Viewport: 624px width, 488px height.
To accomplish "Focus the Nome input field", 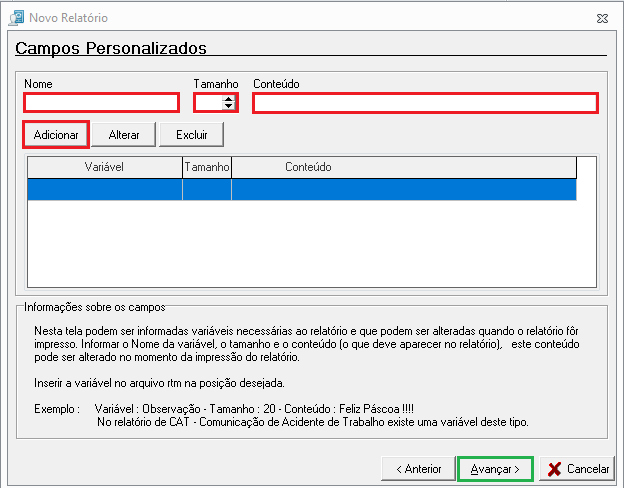I will point(101,103).
